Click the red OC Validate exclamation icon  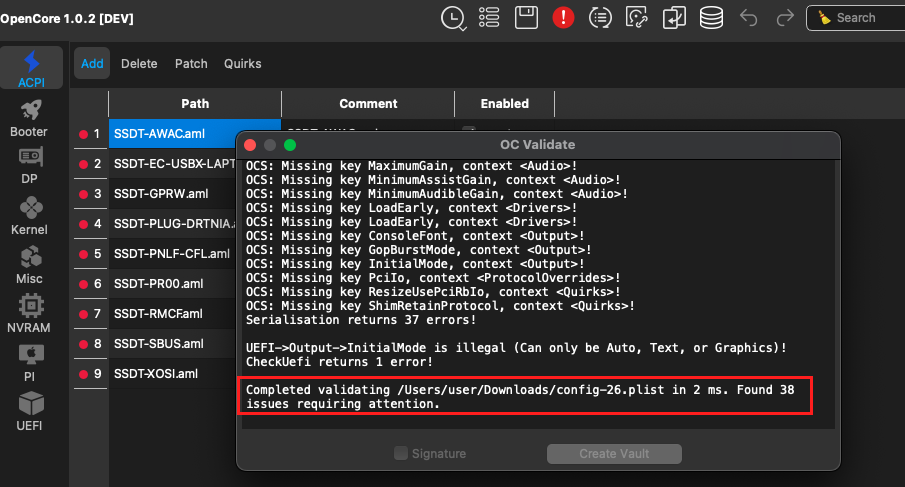[x=563, y=18]
